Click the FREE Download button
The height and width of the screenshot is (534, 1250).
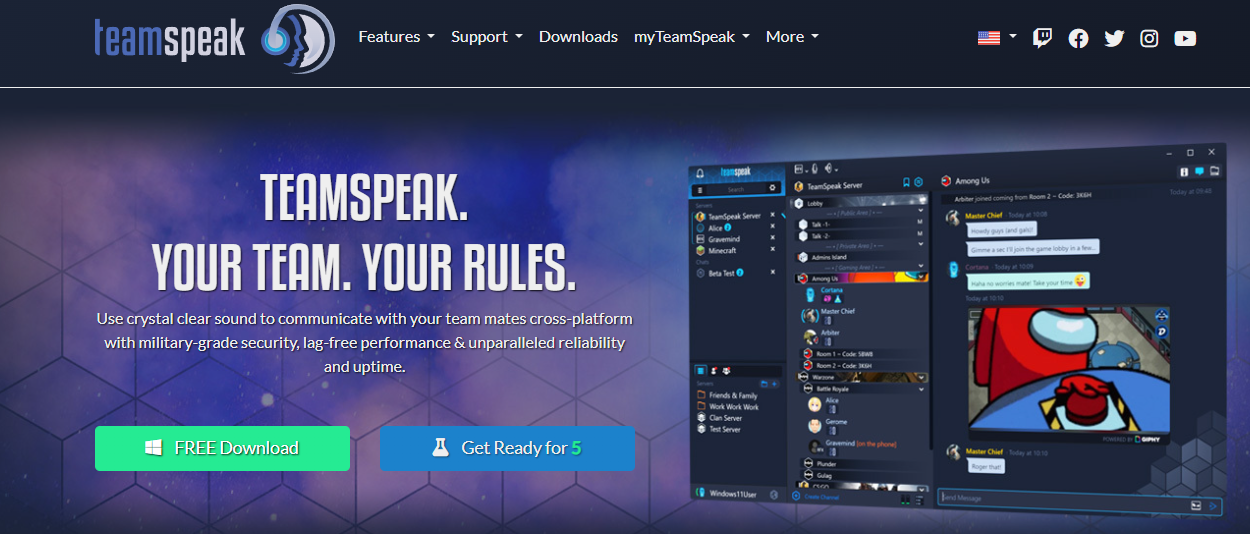[x=222, y=448]
